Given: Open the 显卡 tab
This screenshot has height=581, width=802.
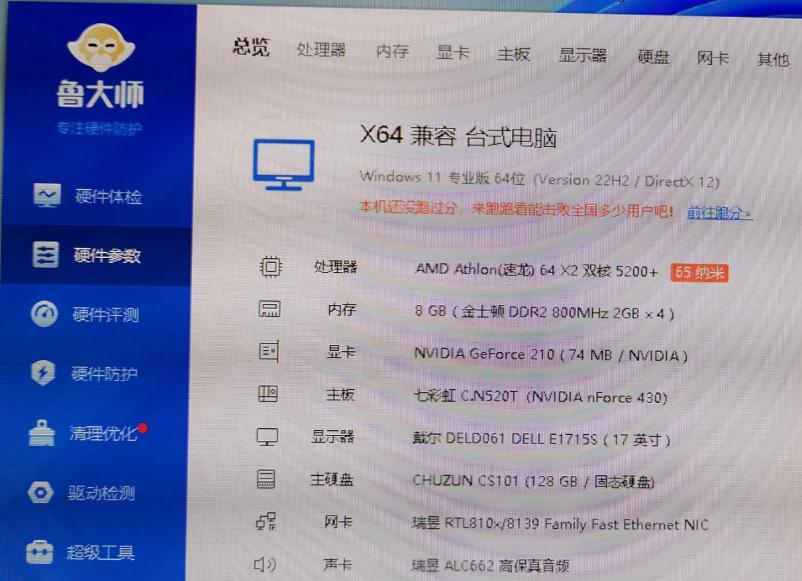Looking at the screenshot, I should point(452,56).
